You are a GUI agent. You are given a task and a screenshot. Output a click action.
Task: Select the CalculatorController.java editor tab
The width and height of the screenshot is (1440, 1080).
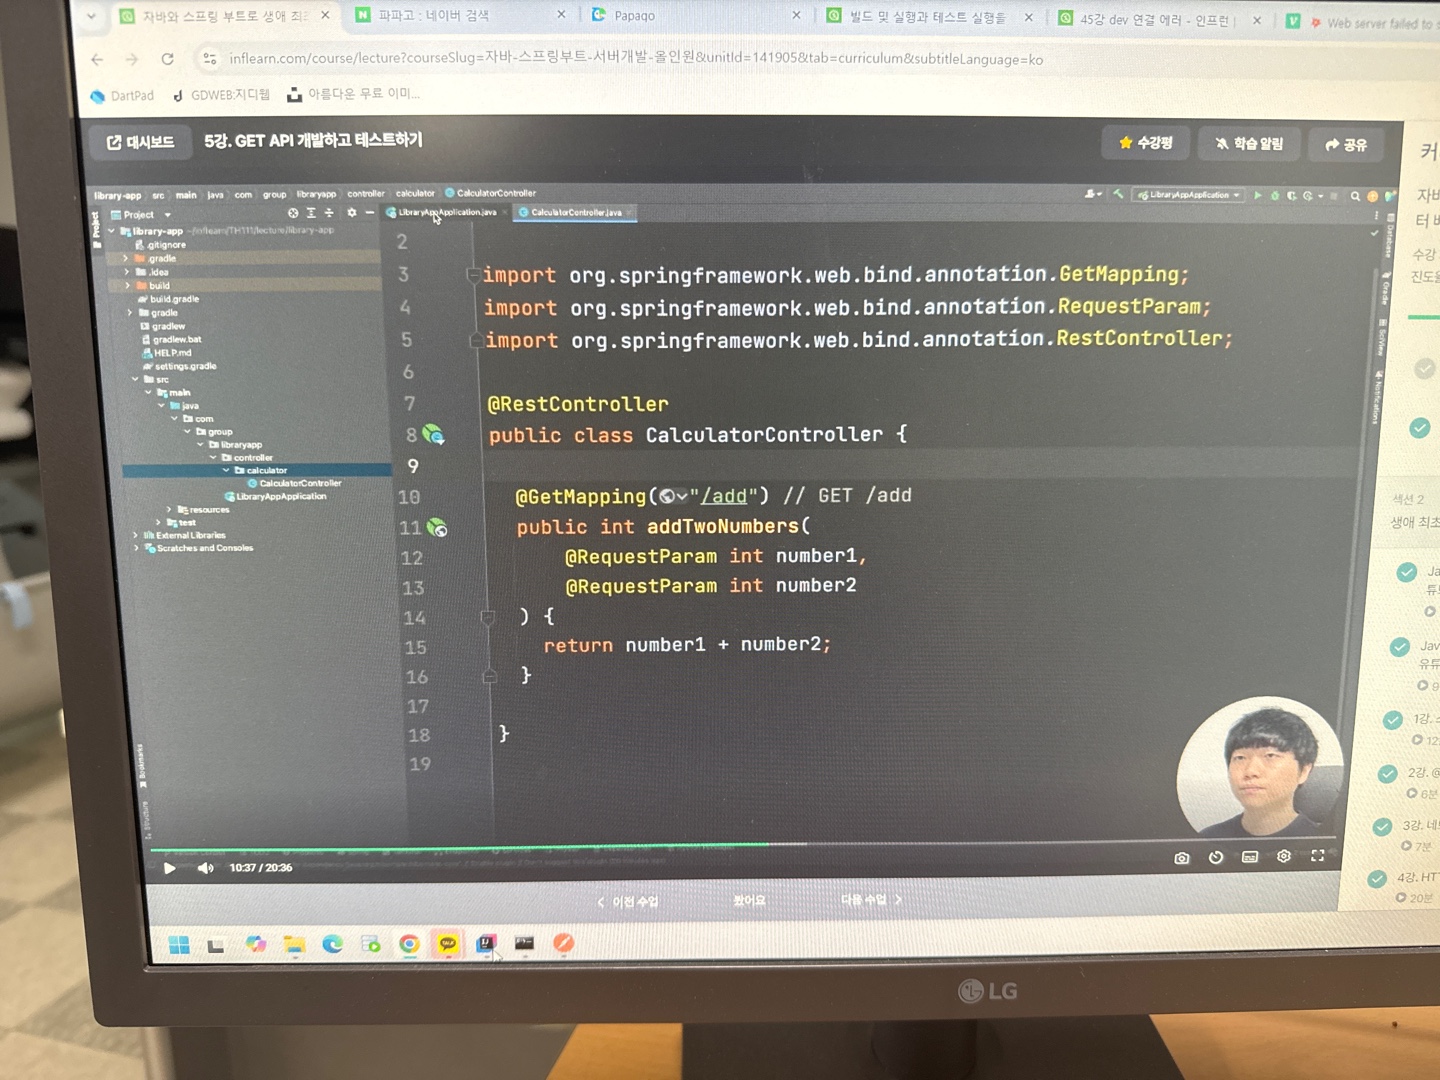576,212
